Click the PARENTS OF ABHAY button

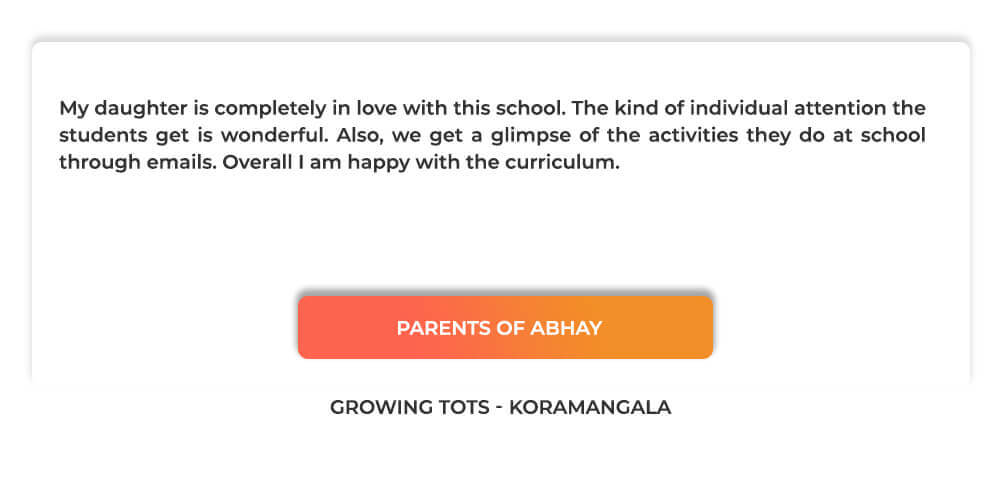tap(505, 327)
